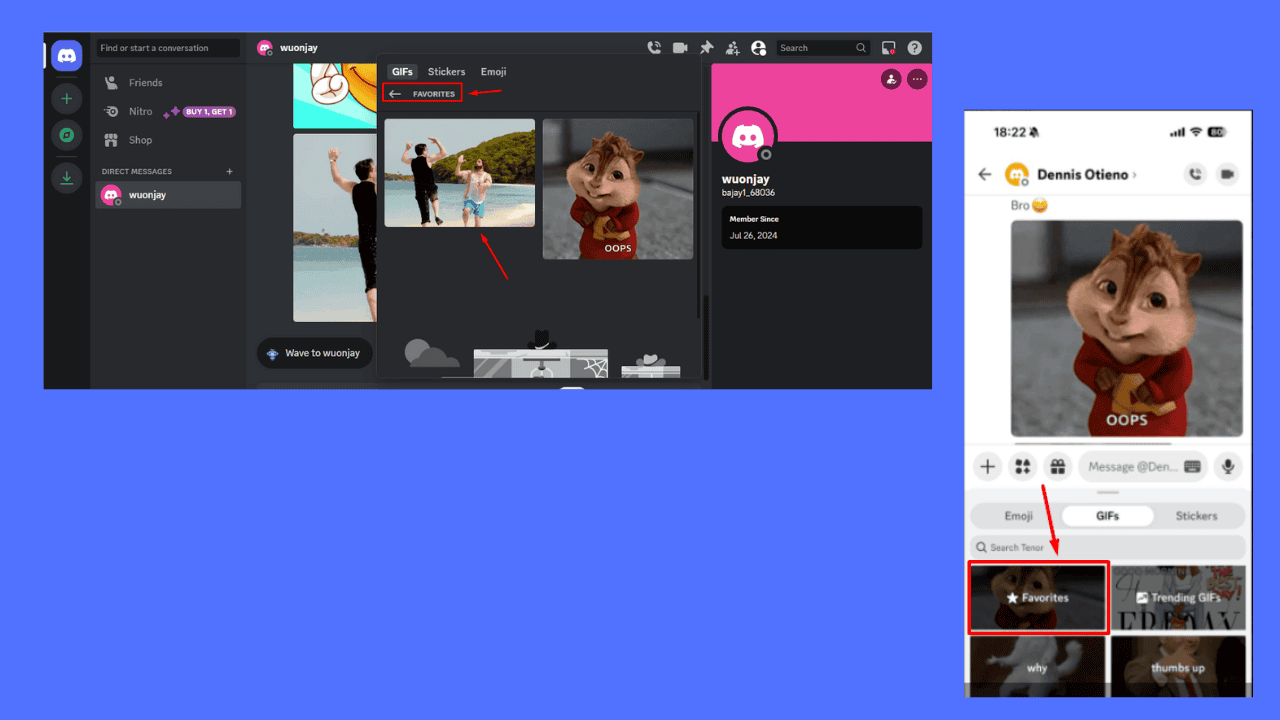Switch to the Stickers tab in desktop picker
1280x720 pixels.
[446, 72]
